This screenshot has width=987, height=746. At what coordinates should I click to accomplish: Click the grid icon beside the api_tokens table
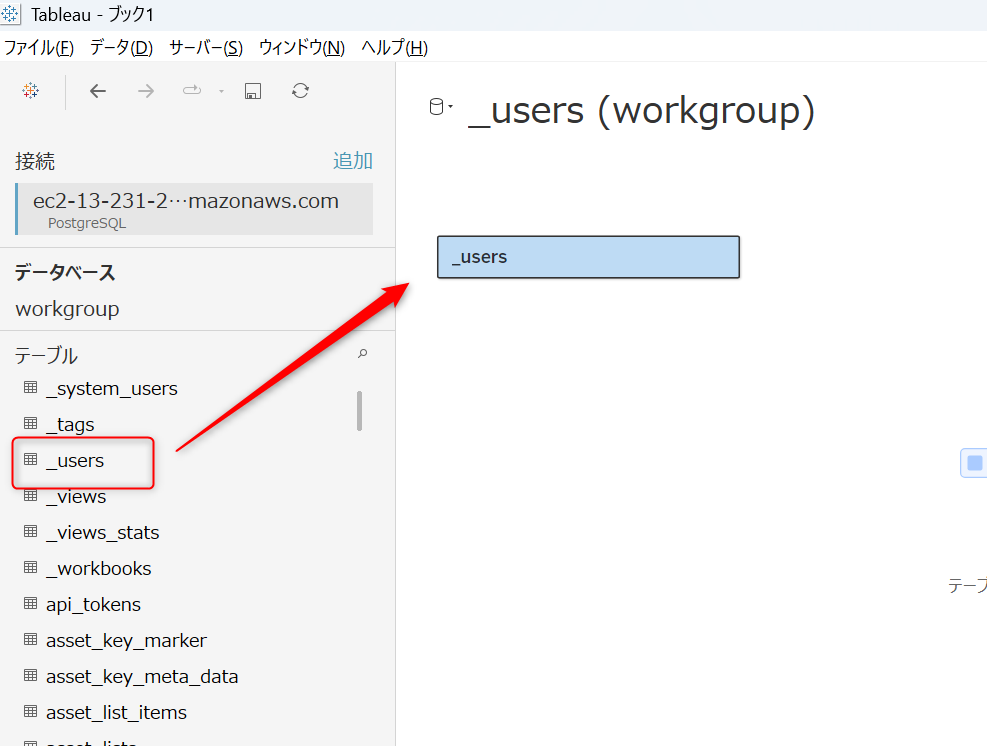(x=29, y=604)
